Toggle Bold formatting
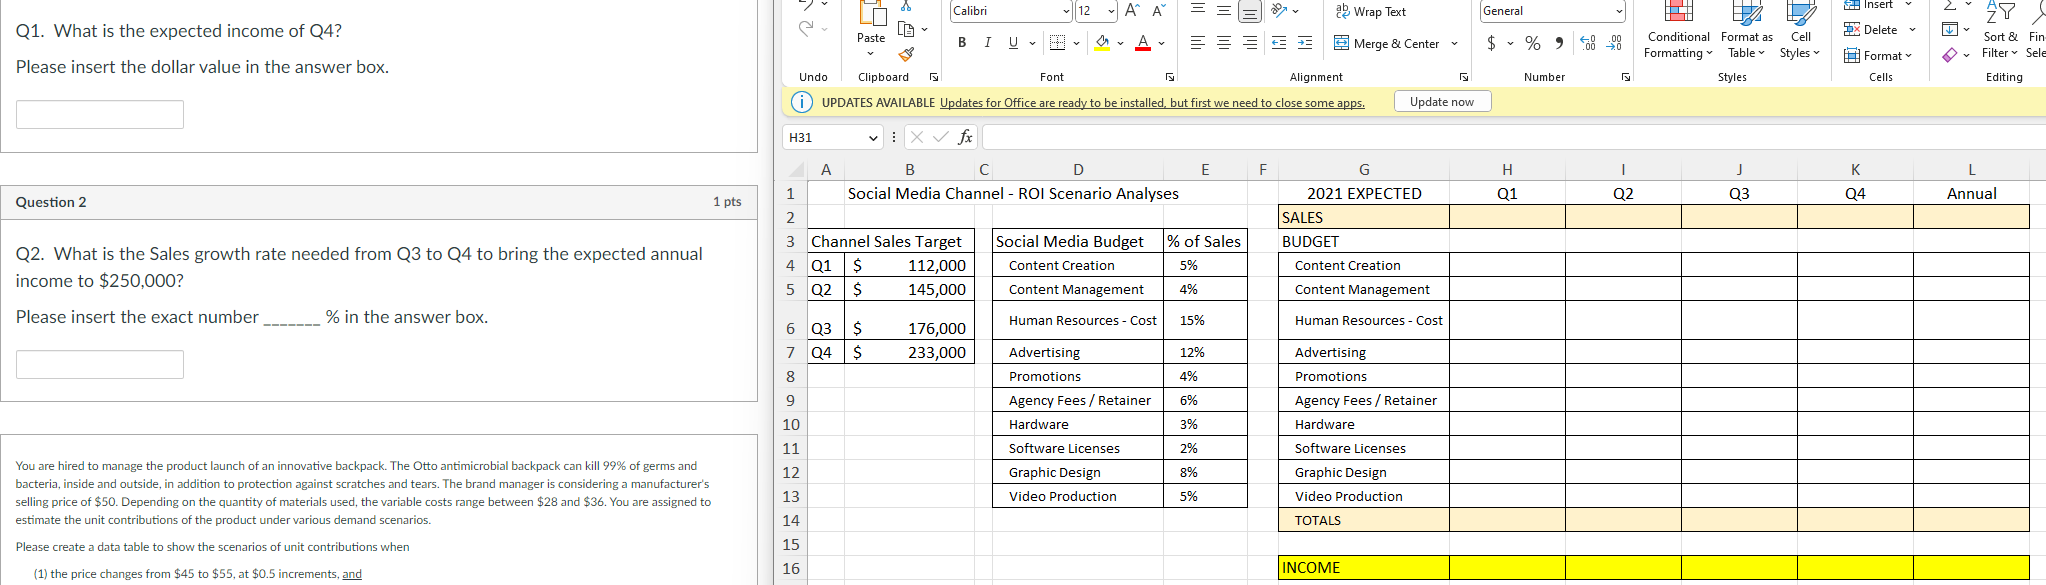The image size is (2046, 585). pos(962,43)
